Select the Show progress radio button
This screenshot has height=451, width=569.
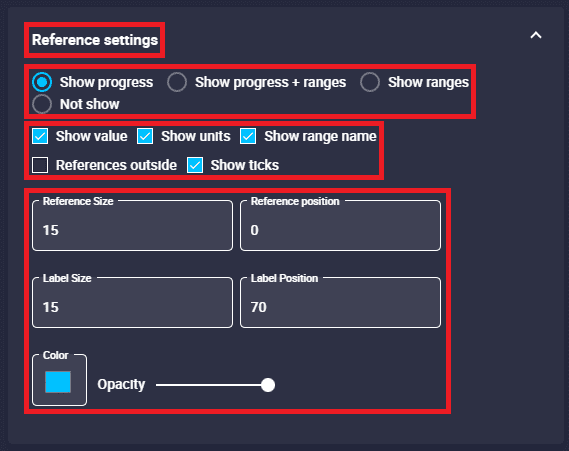(x=42, y=82)
